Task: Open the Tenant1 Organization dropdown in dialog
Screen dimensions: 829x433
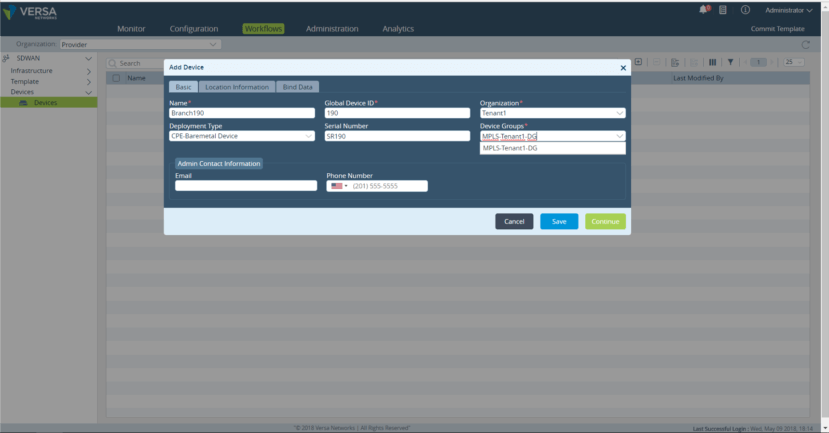Action: (552, 113)
